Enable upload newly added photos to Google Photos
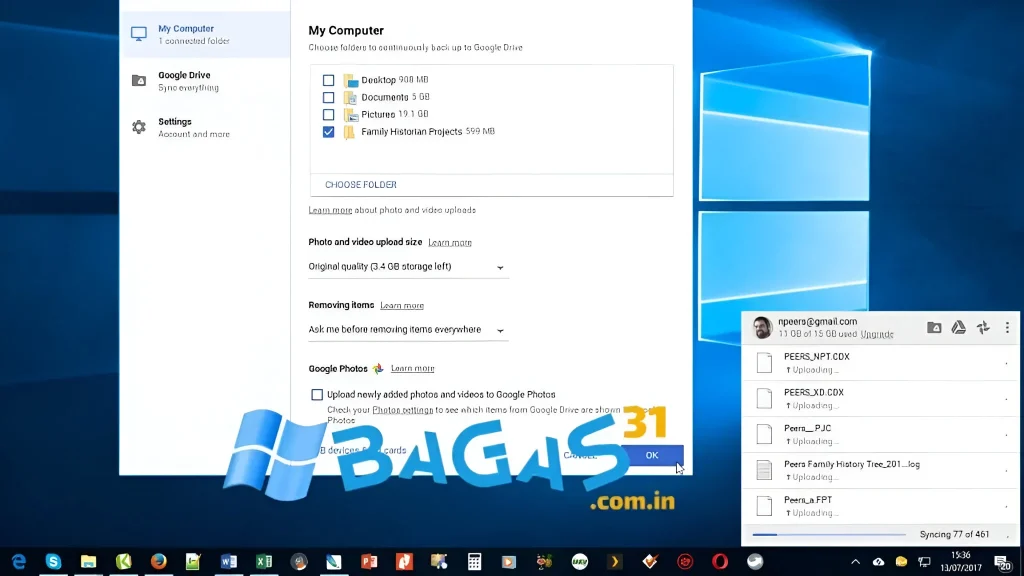Screen dimensions: 1024x576 coord(317,394)
